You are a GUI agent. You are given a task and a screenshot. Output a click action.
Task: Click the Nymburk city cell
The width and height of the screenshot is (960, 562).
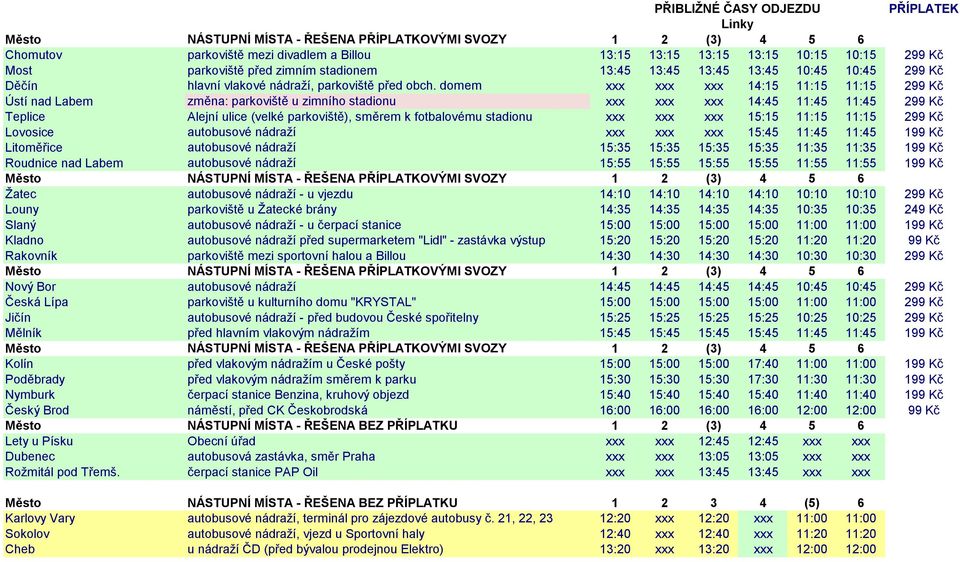click(x=30, y=395)
